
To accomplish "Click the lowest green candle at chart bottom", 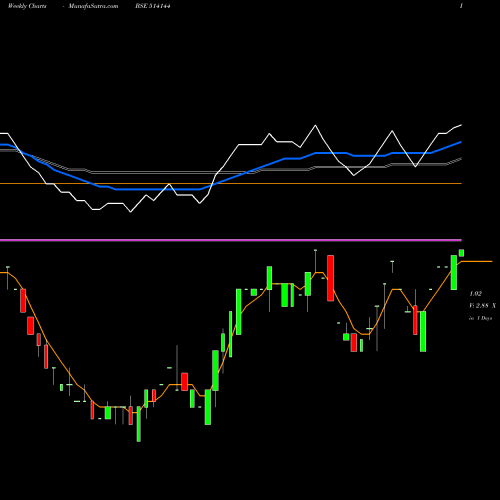I will pos(139,424).
